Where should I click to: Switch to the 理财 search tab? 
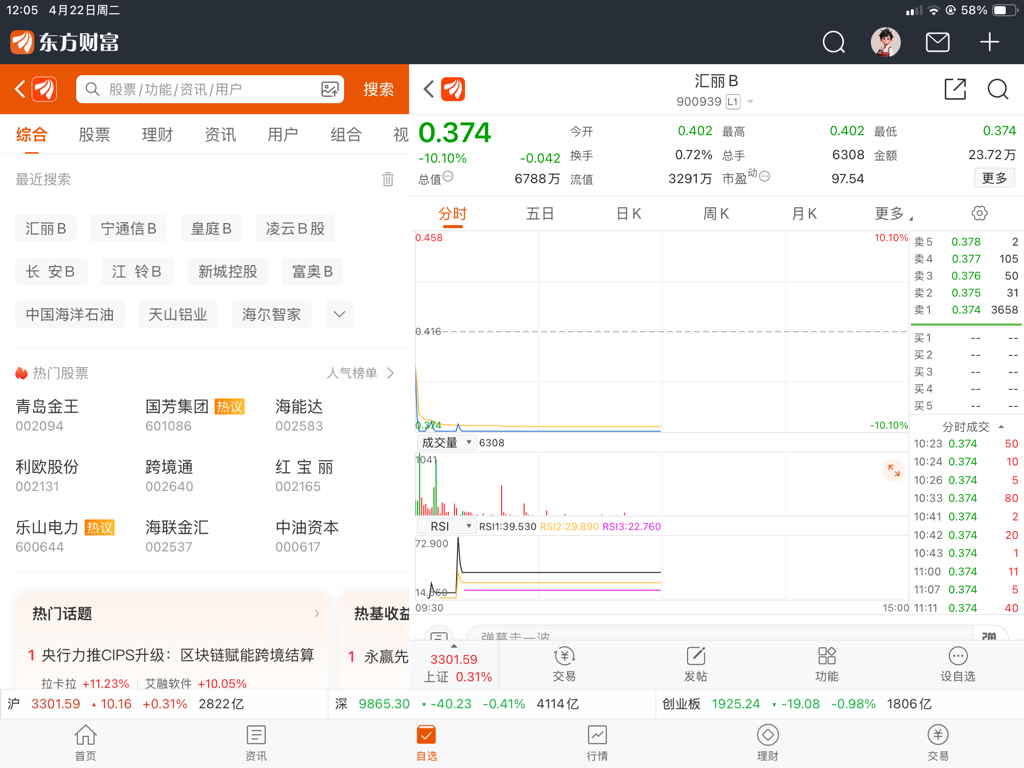pyautogui.click(x=157, y=135)
